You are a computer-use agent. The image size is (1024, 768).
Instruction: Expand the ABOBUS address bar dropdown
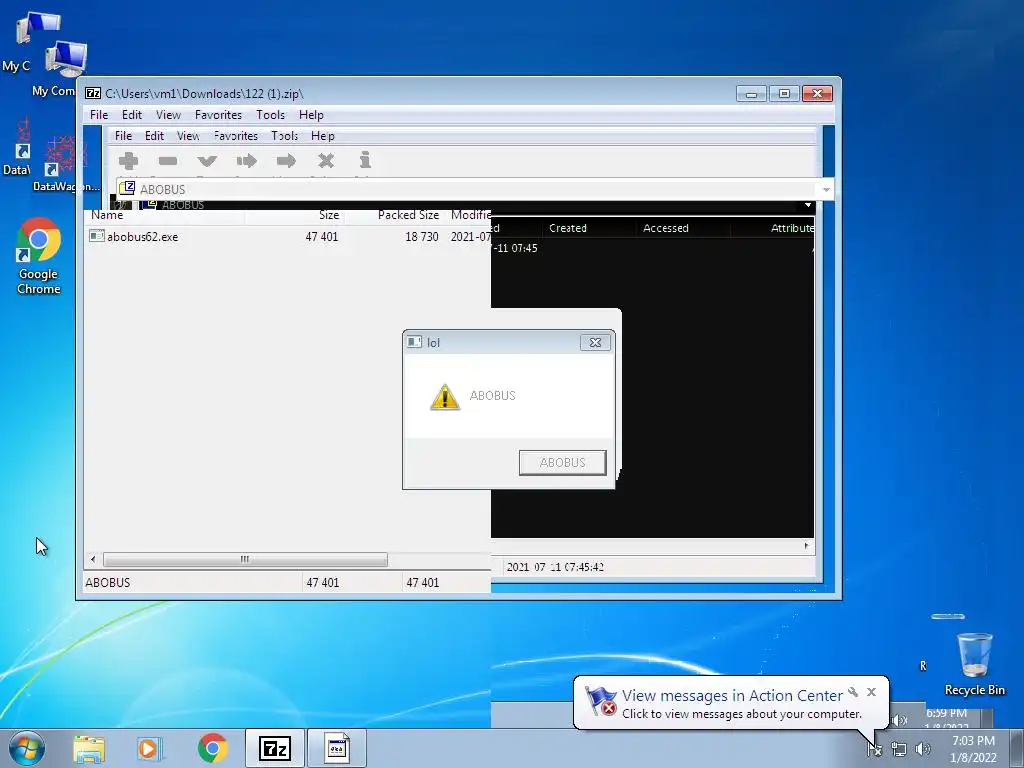[x=826, y=189]
